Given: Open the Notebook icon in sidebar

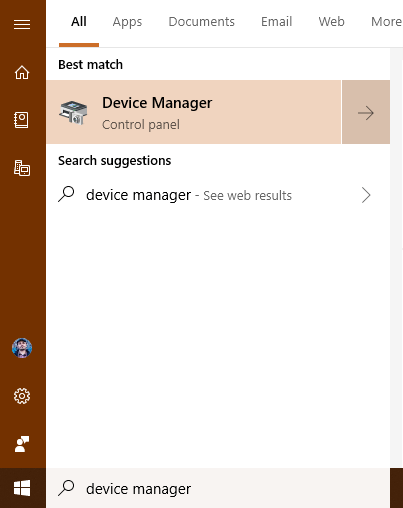Looking at the screenshot, I should pyautogui.click(x=21, y=120).
